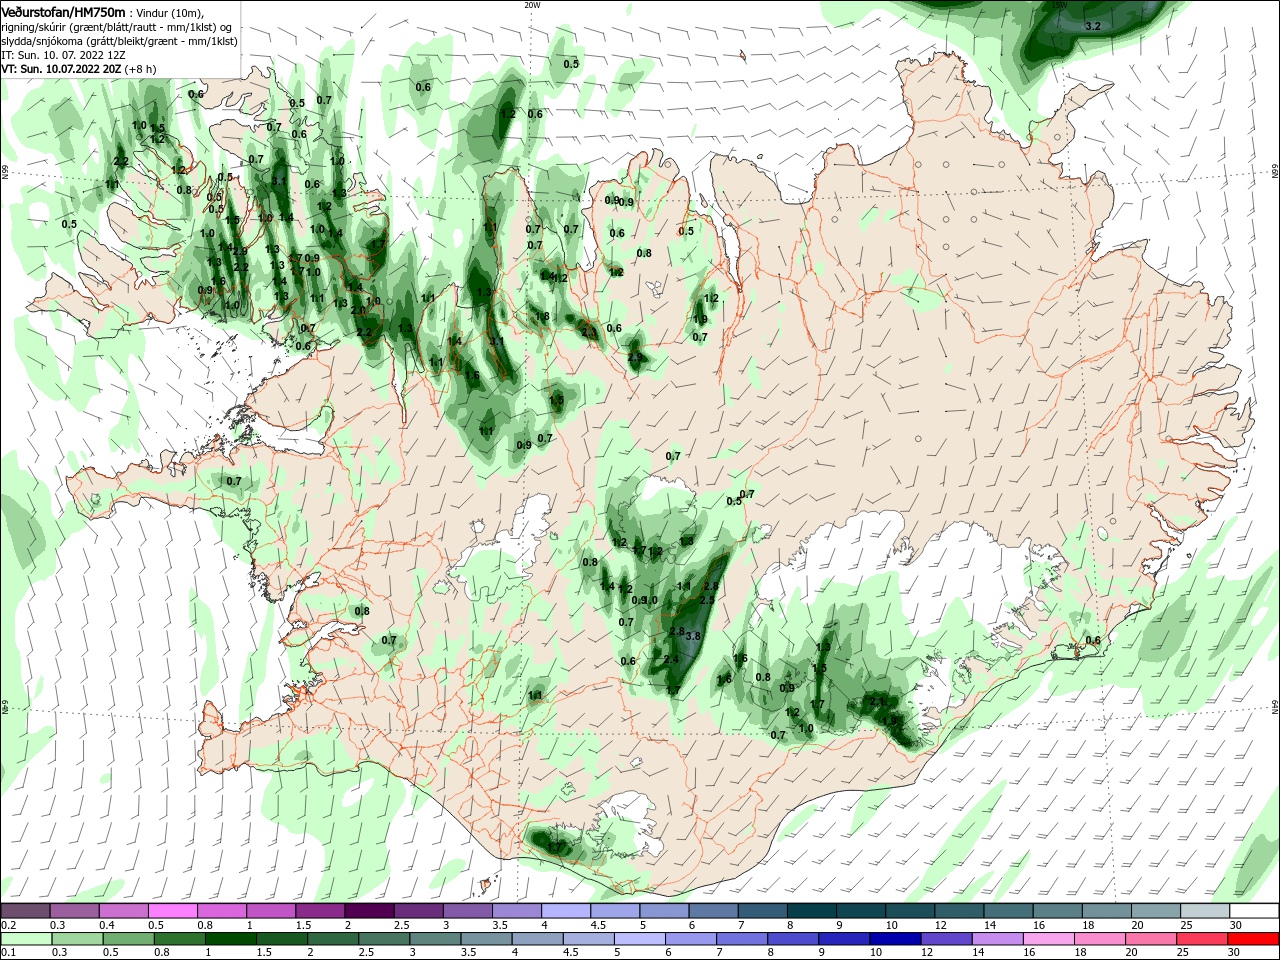Select the darkest green 1 swatch in the lower scale
This screenshot has width=1280, height=960.
click(230, 939)
